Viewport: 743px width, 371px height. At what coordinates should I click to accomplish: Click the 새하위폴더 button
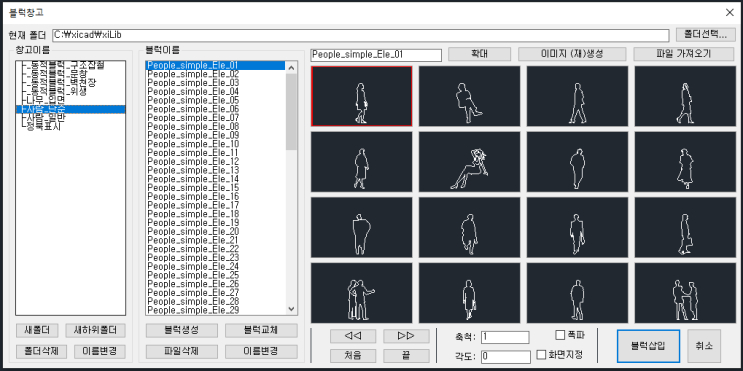click(95, 330)
